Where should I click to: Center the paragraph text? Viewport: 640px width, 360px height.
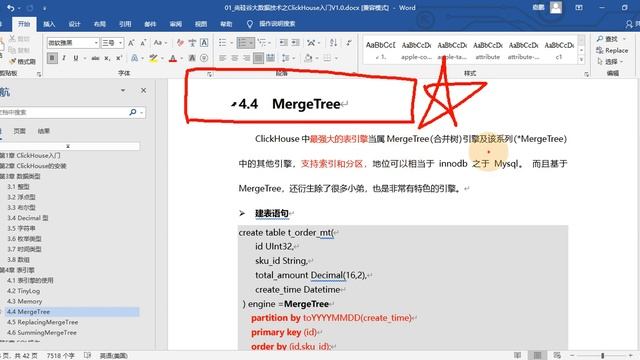tap(235, 58)
